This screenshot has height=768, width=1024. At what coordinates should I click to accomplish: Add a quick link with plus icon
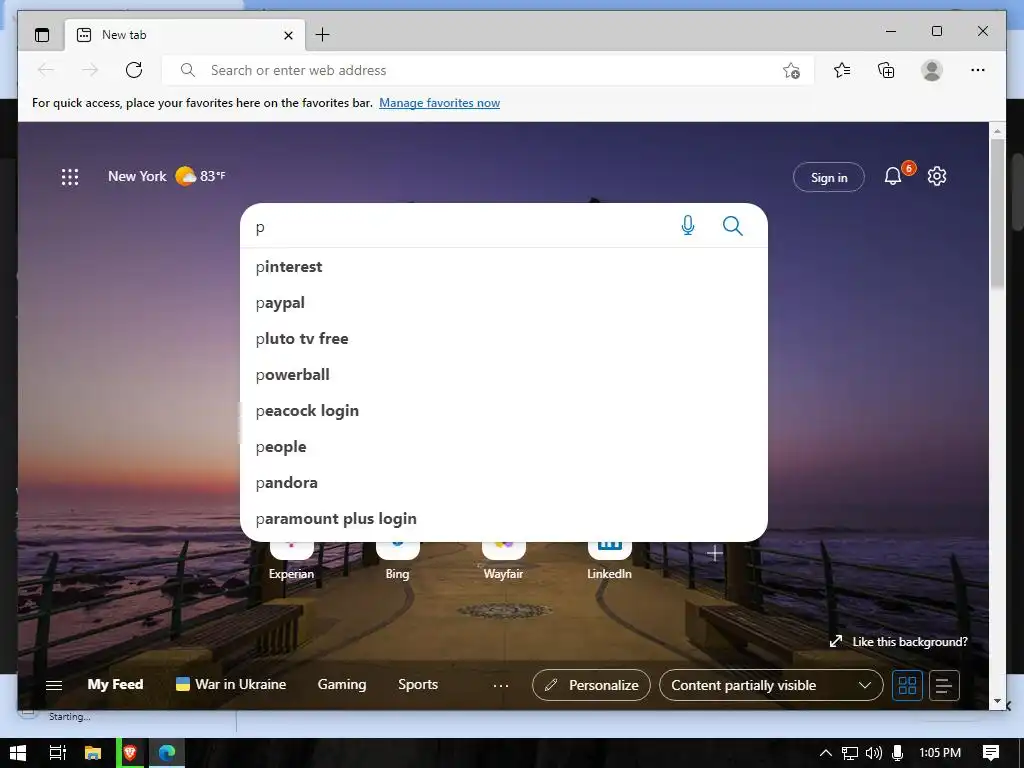714,554
